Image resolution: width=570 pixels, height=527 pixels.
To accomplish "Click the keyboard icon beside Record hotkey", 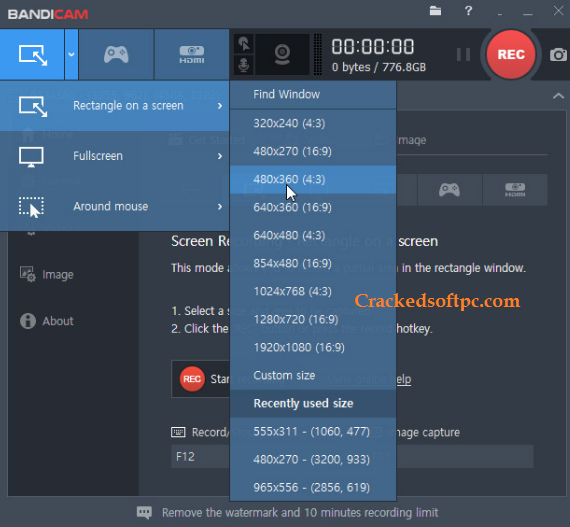I will click(178, 432).
